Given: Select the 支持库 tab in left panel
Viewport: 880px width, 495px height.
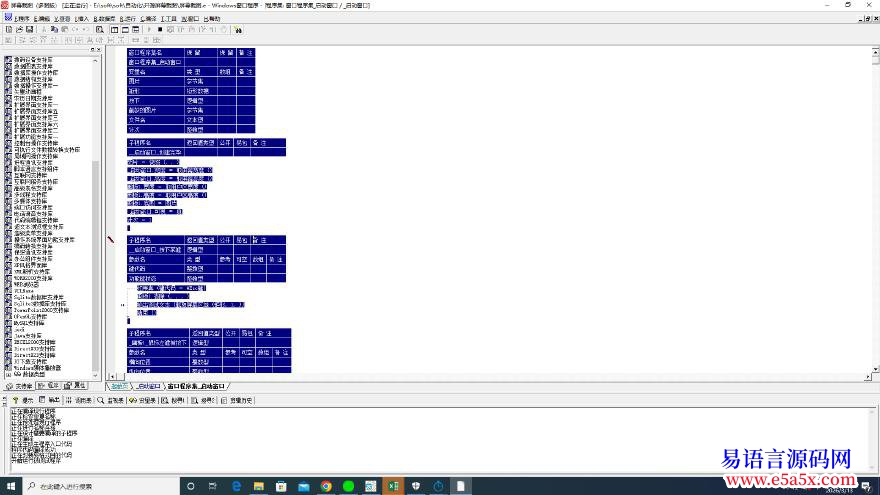Looking at the screenshot, I should [x=20, y=385].
